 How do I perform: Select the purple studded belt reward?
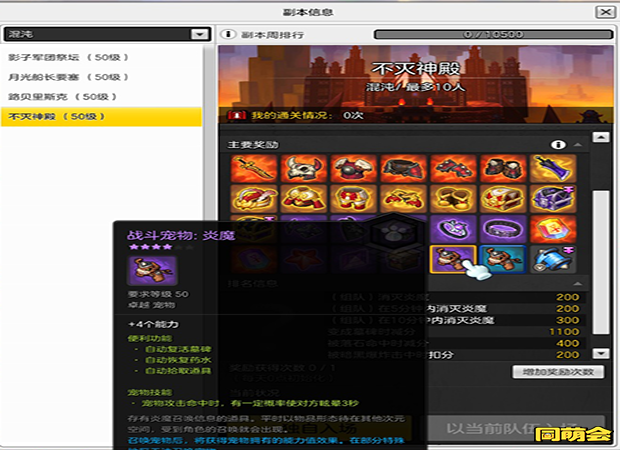pos(503,229)
